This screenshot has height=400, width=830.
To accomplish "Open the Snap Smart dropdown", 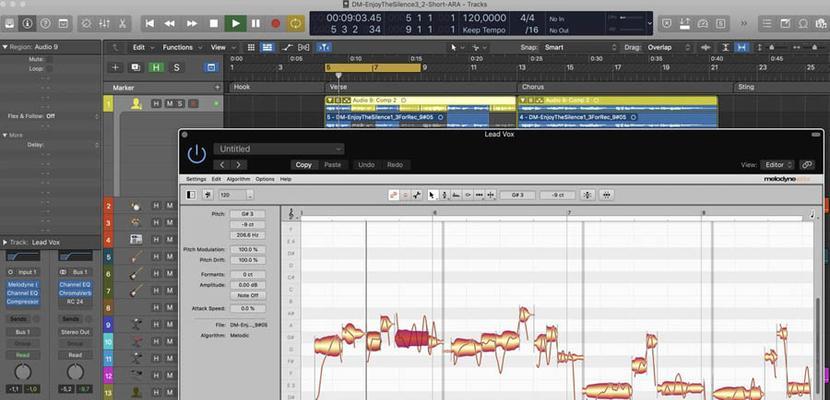I will [x=580, y=48].
